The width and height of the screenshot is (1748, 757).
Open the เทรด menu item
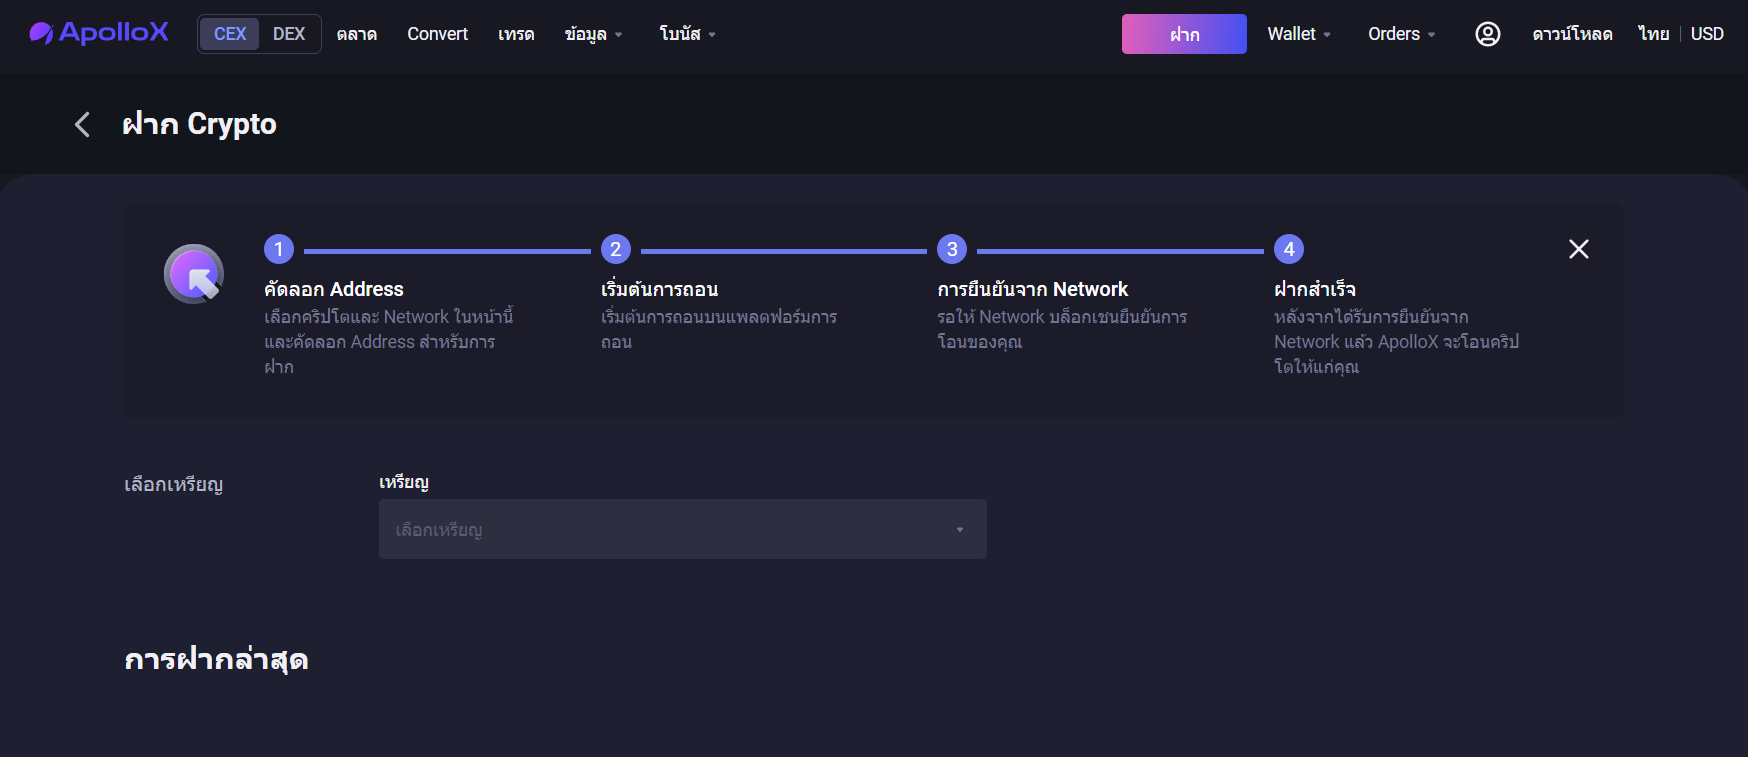tap(516, 34)
